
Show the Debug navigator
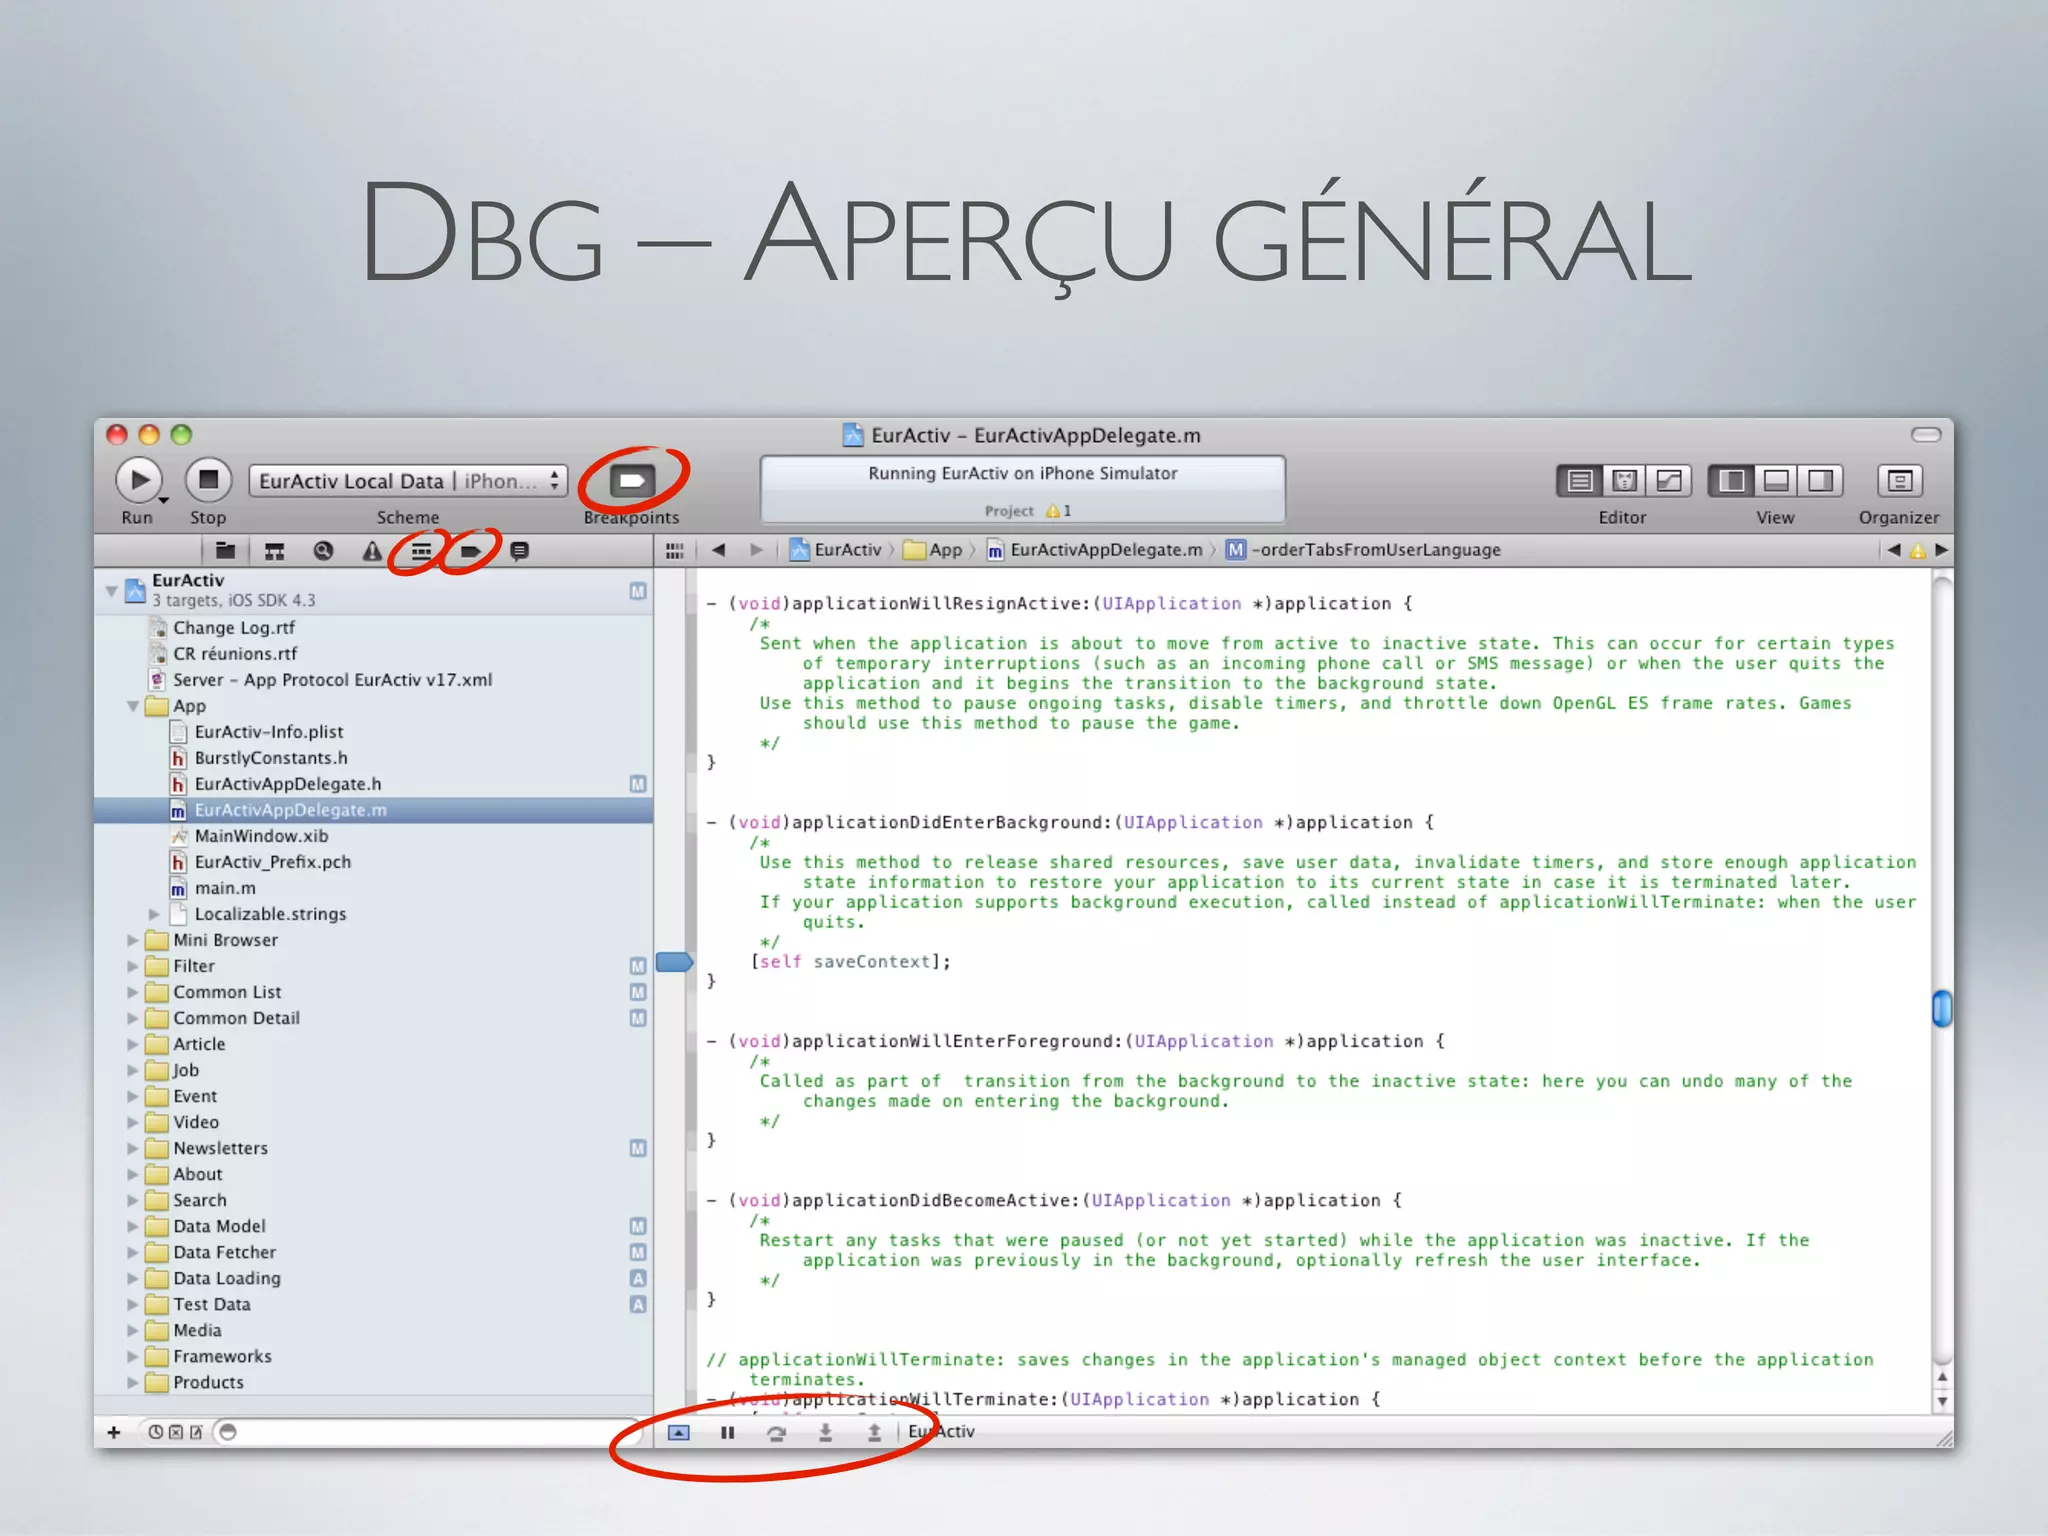point(421,550)
